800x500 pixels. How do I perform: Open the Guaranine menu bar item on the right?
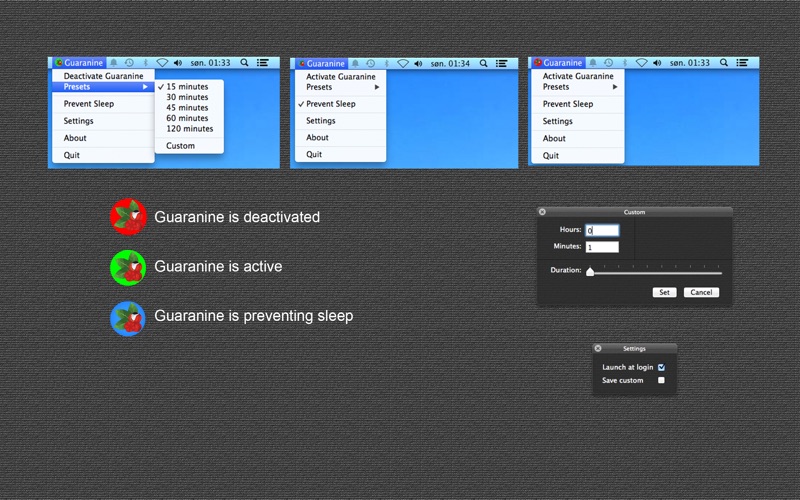point(557,63)
